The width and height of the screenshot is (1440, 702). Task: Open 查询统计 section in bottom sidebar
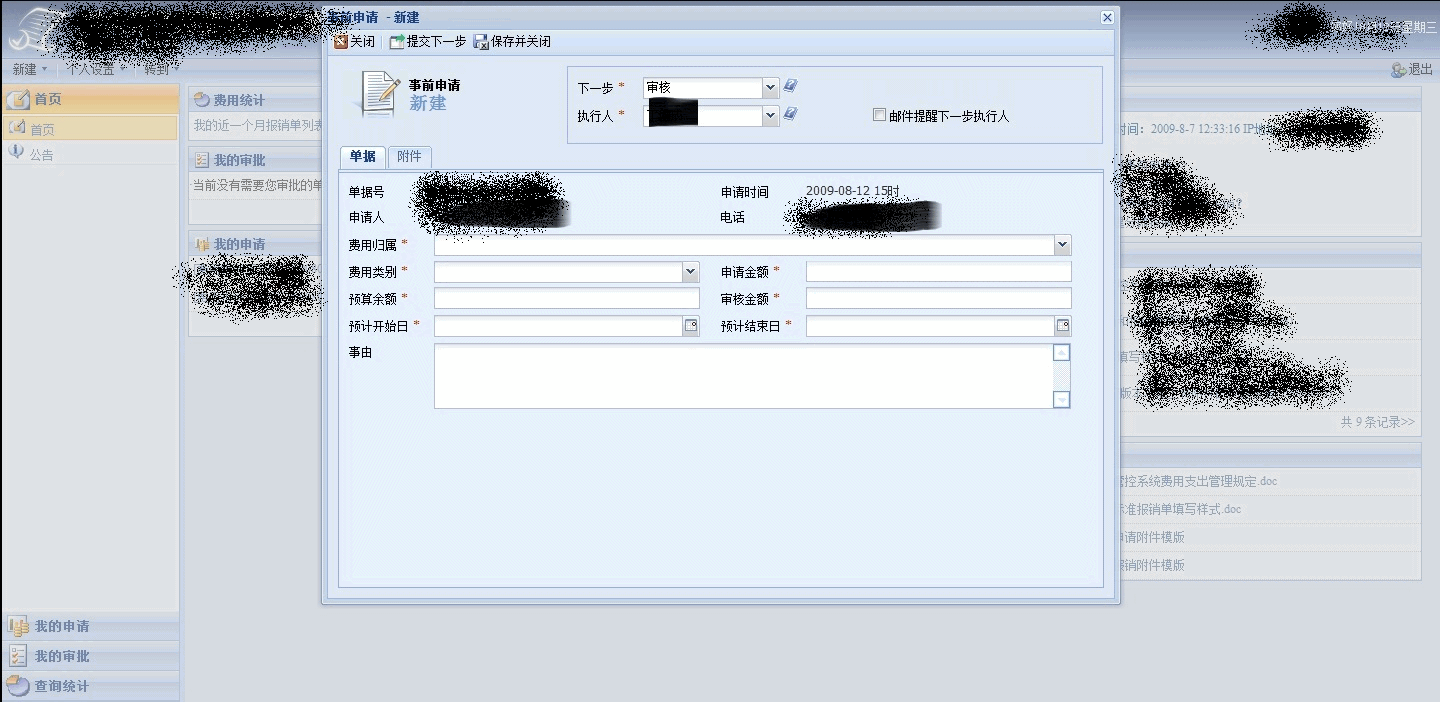90,686
